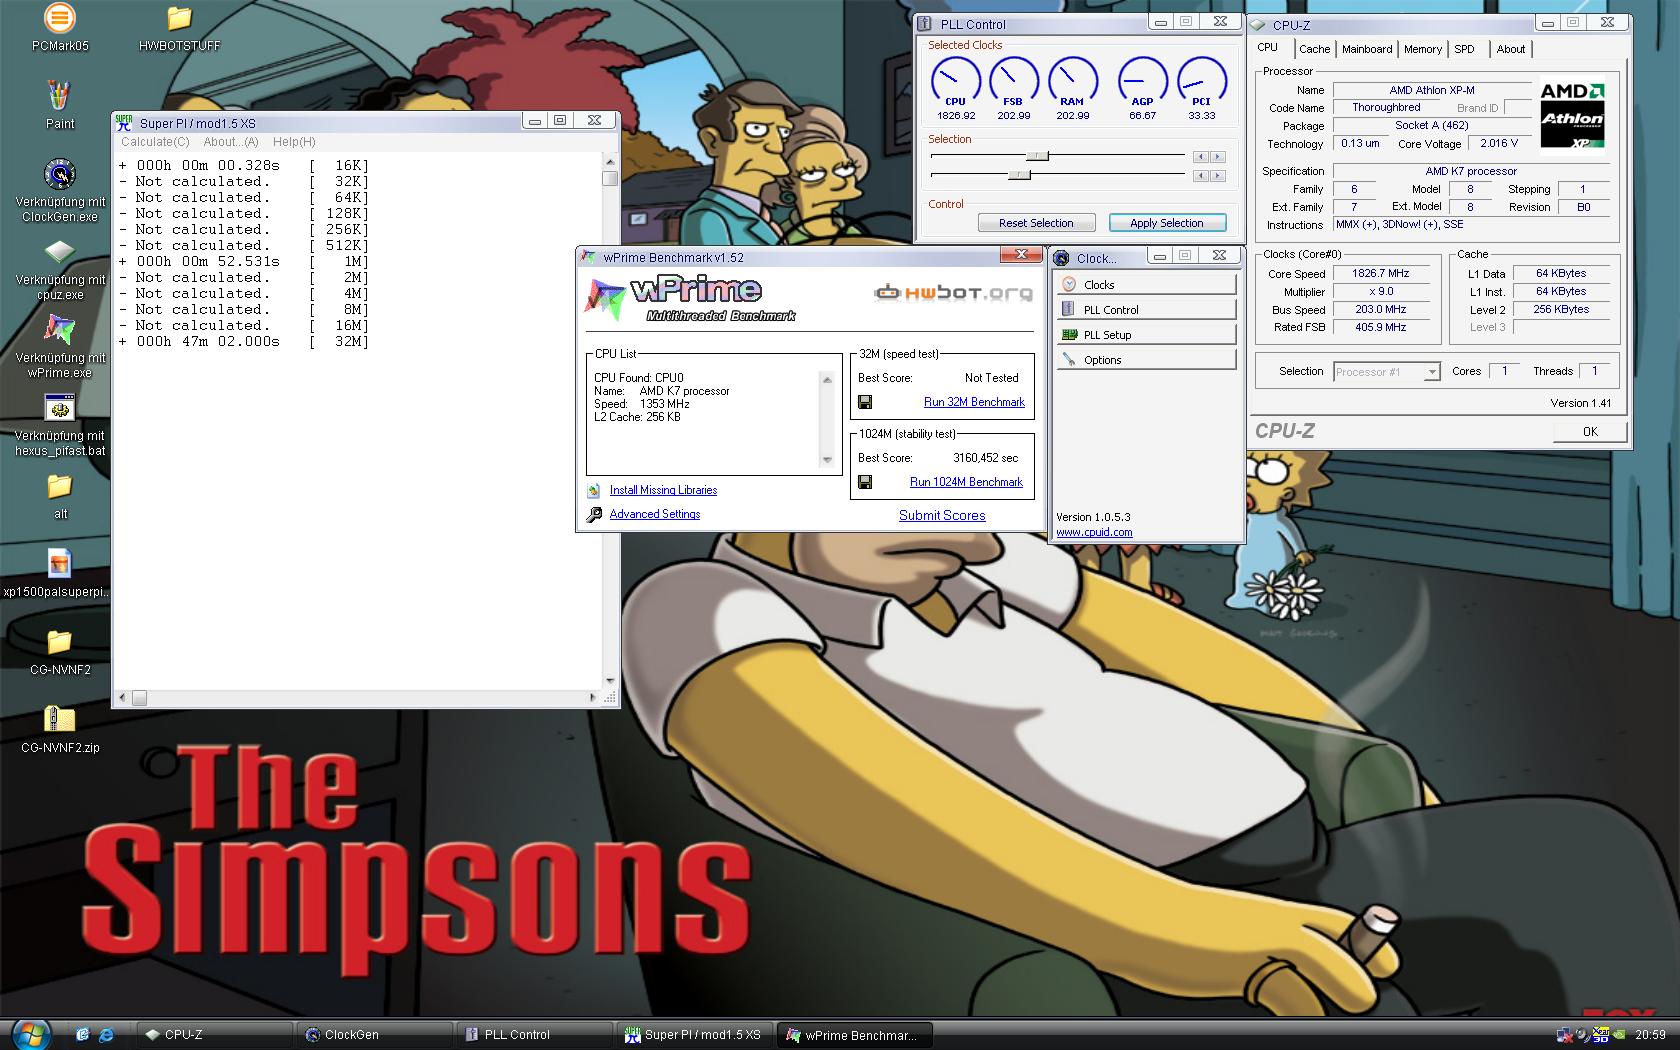1680x1050 pixels.
Task: Switch to the Memory tab in CPU-Z
Action: 1422,49
